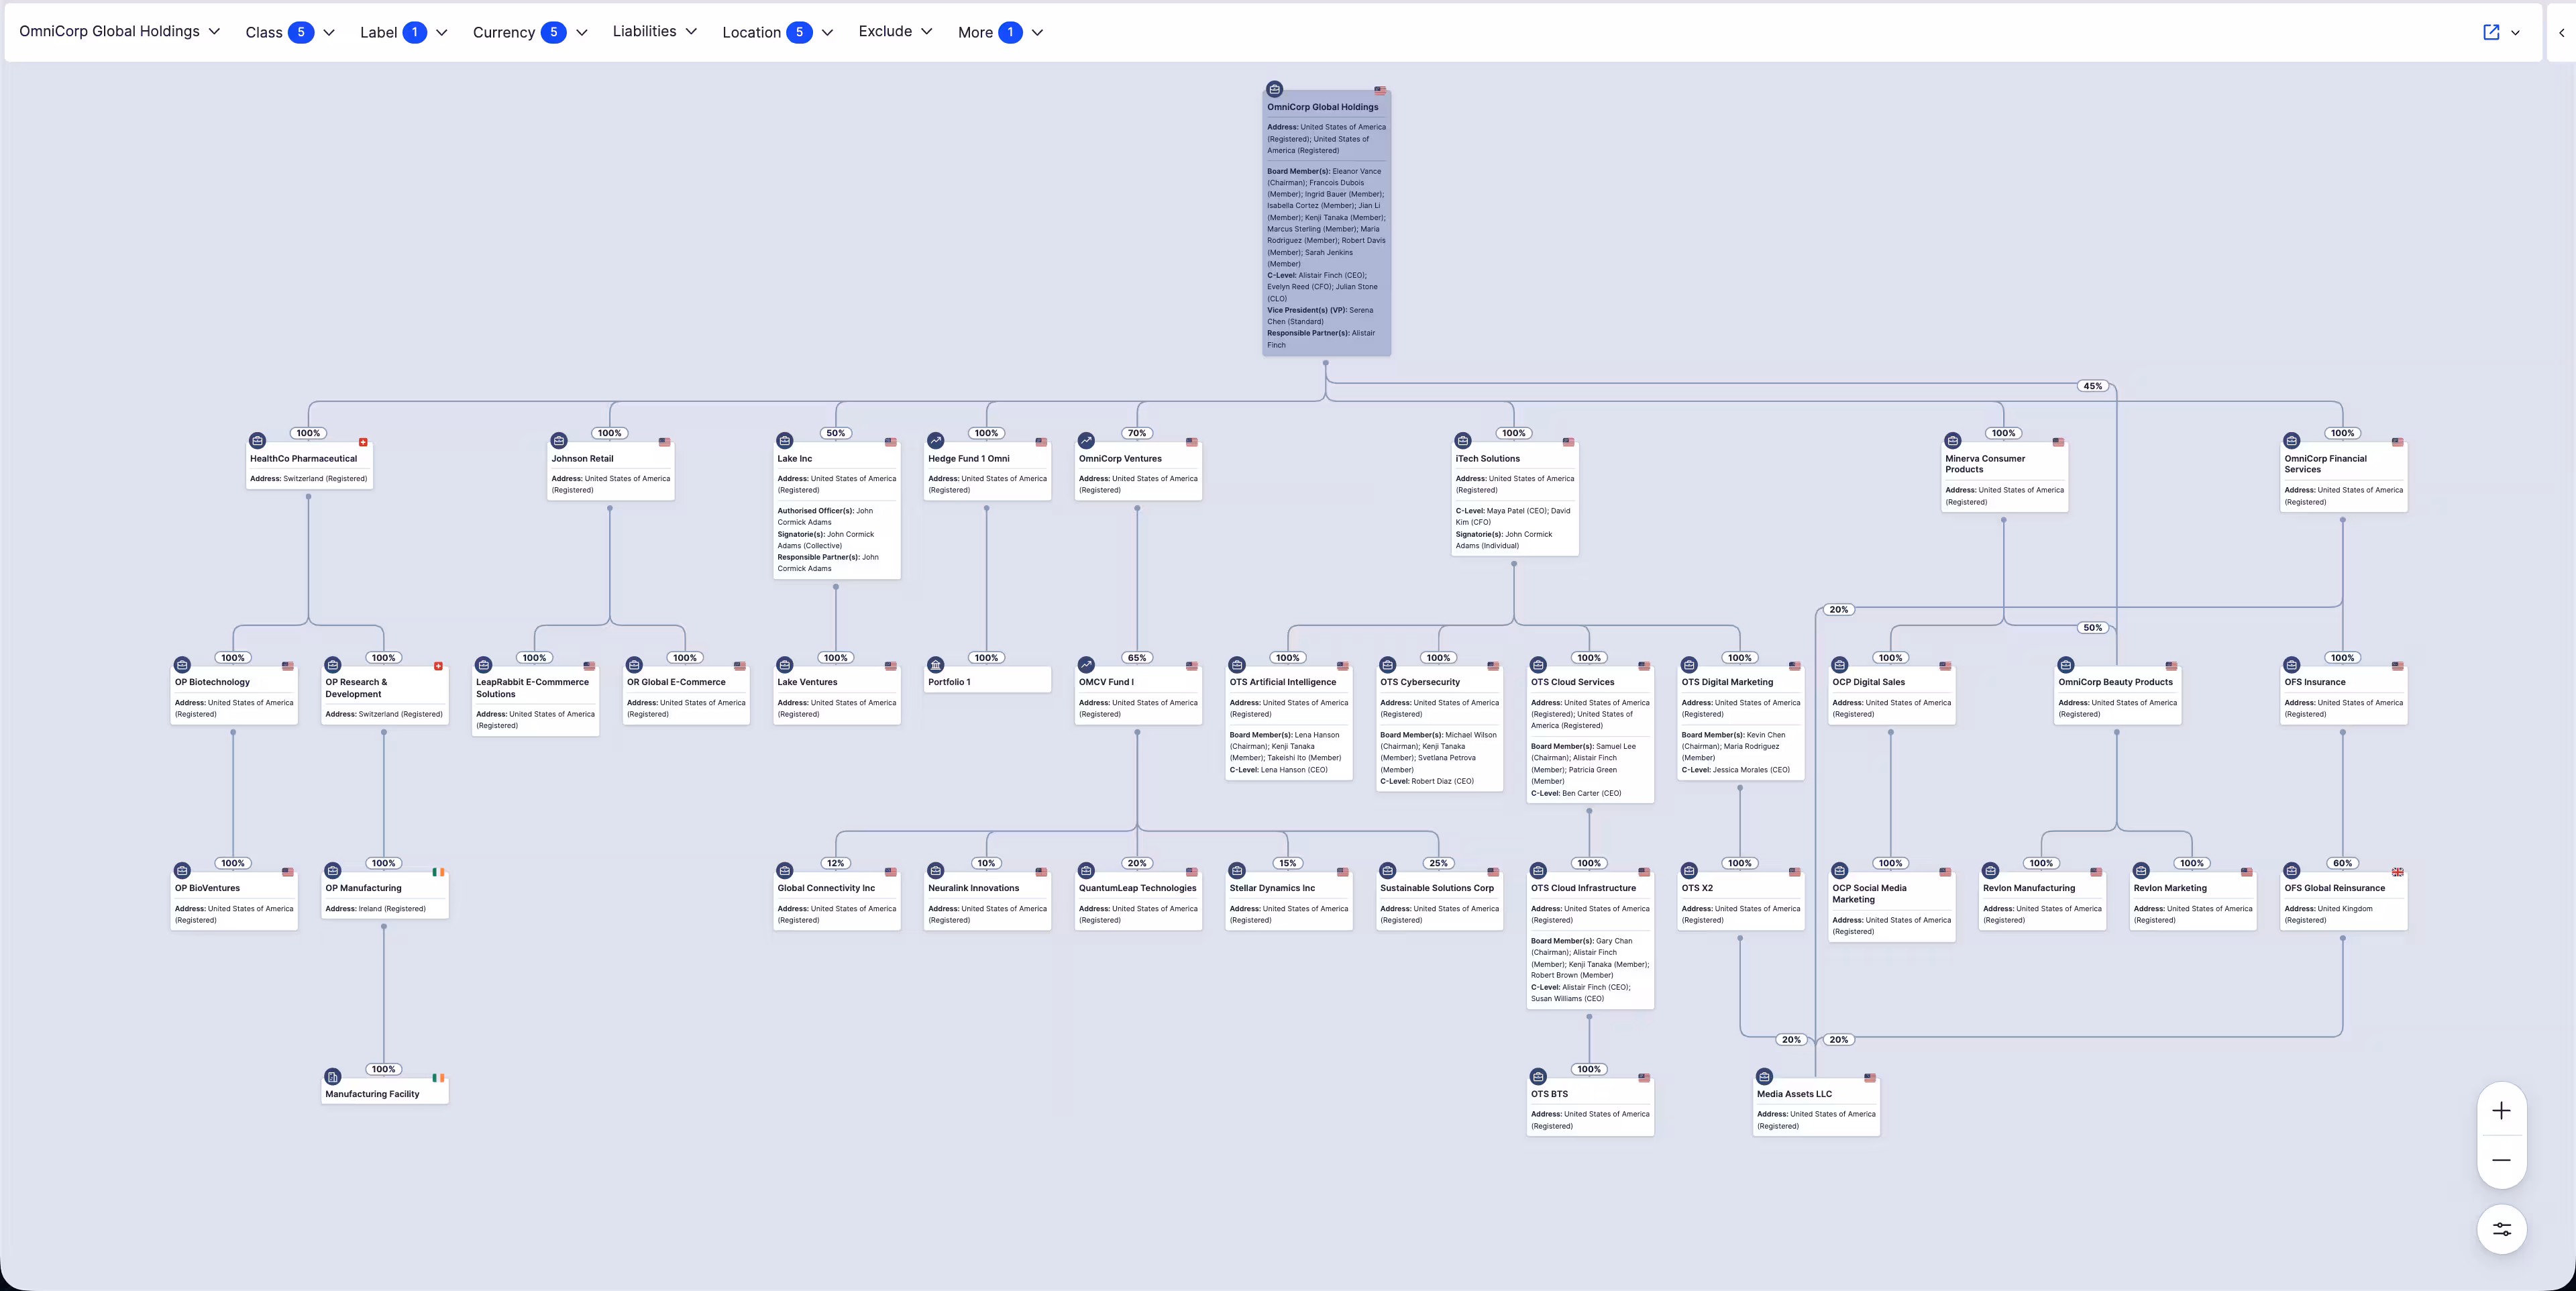2576x1291 pixels.
Task: Click the OTS Cloud Infrastructure entity icon
Action: pyautogui.click(x=1538, y=871)
